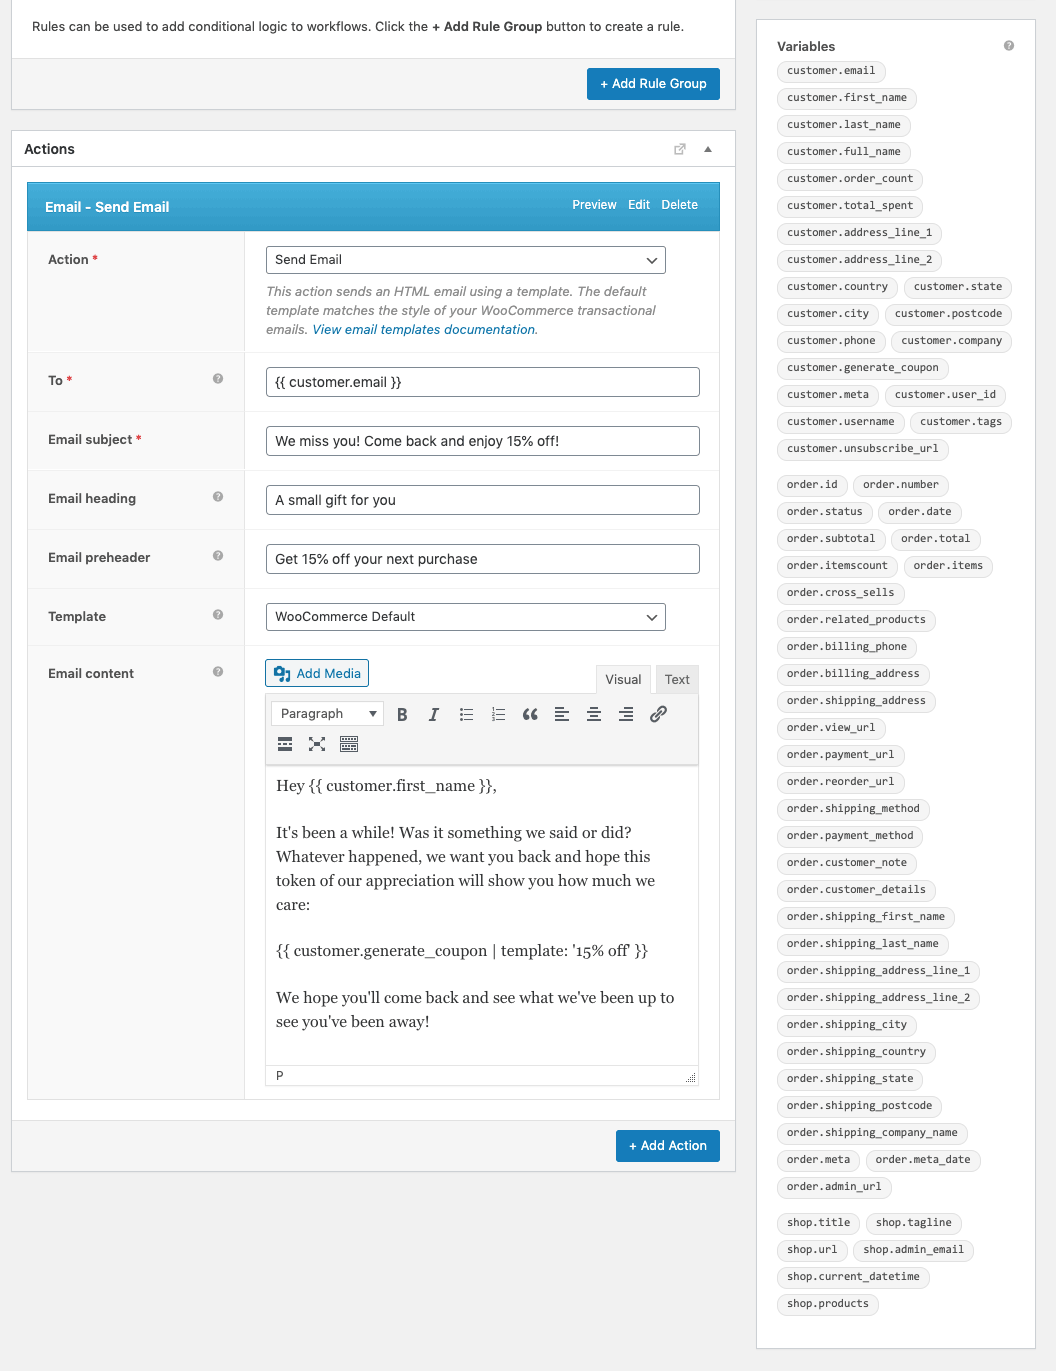The image size is (1056, 1371).
Task: Select the customer.generate_coupon variable
Action: pyautogui.click(x=863, y=368)
